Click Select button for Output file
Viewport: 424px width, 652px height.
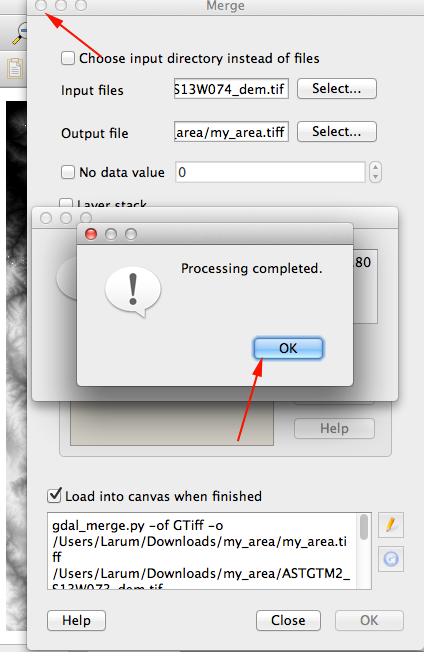(x=337, y=132)
